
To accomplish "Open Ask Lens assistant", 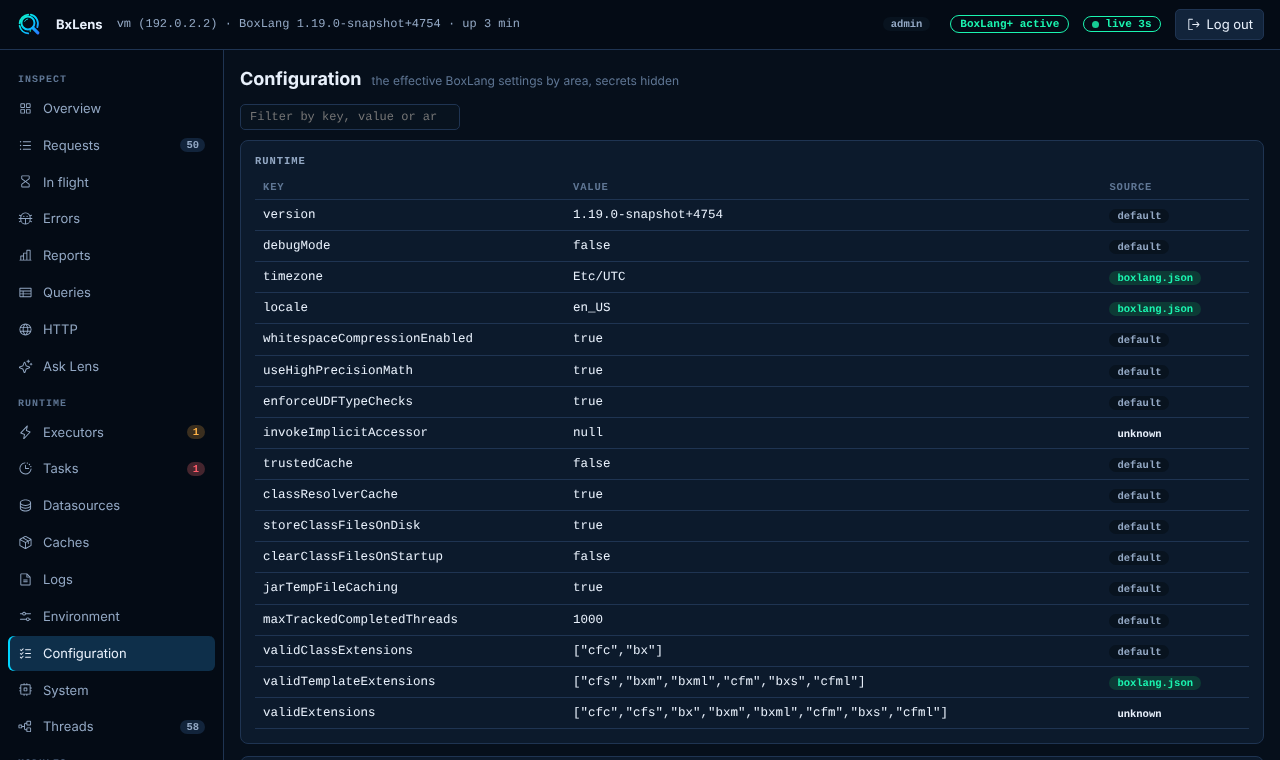I will pyautogui.click(x=111, y=366).
